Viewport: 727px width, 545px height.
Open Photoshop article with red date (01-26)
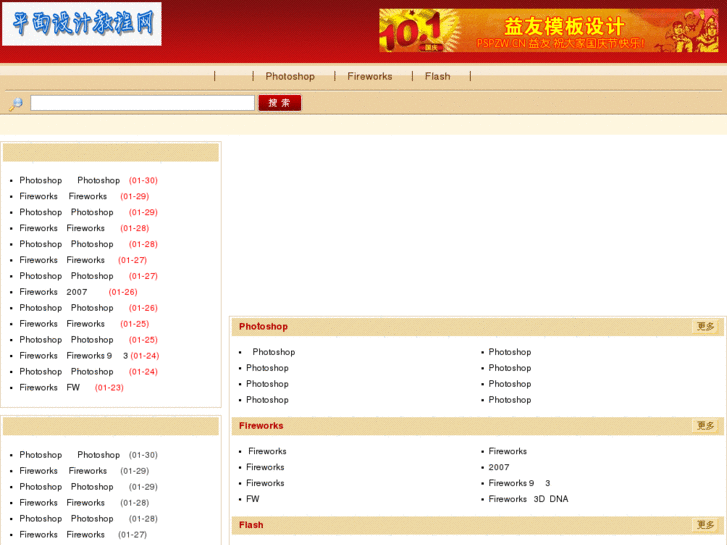click(66, 308)
